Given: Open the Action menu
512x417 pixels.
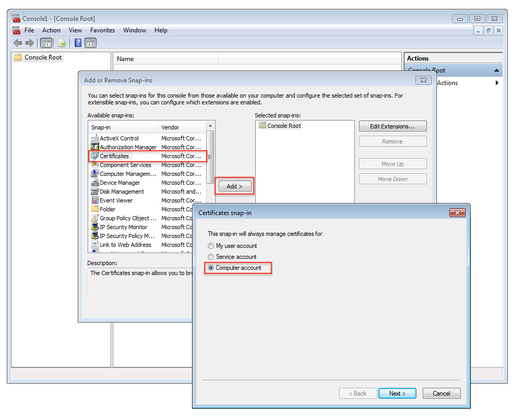Looking at the screenshot, I should pyautogui.click(x=51, y=30).
